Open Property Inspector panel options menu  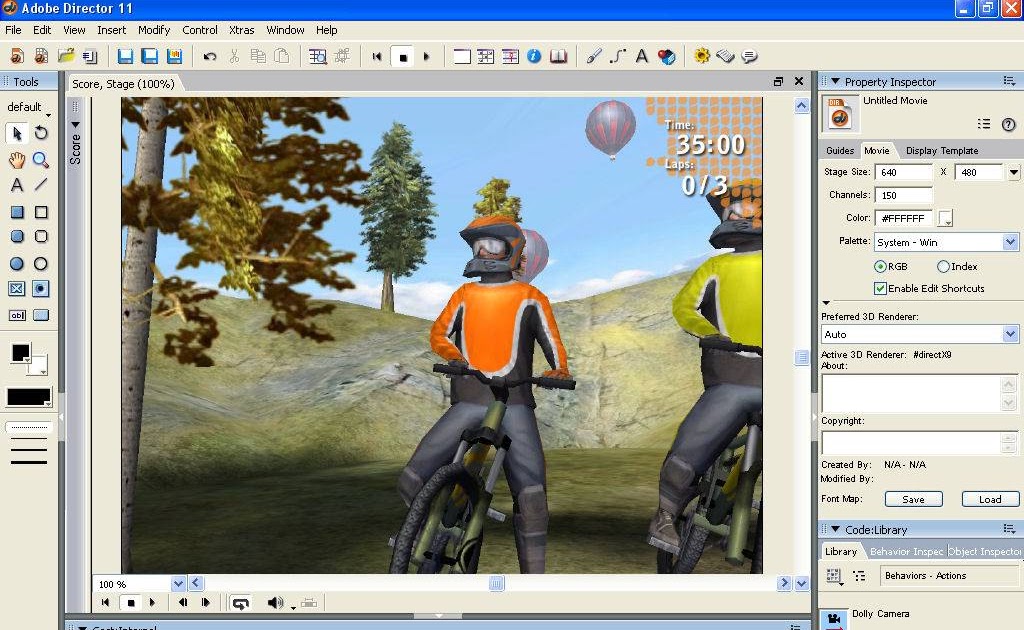point(1010,81)
